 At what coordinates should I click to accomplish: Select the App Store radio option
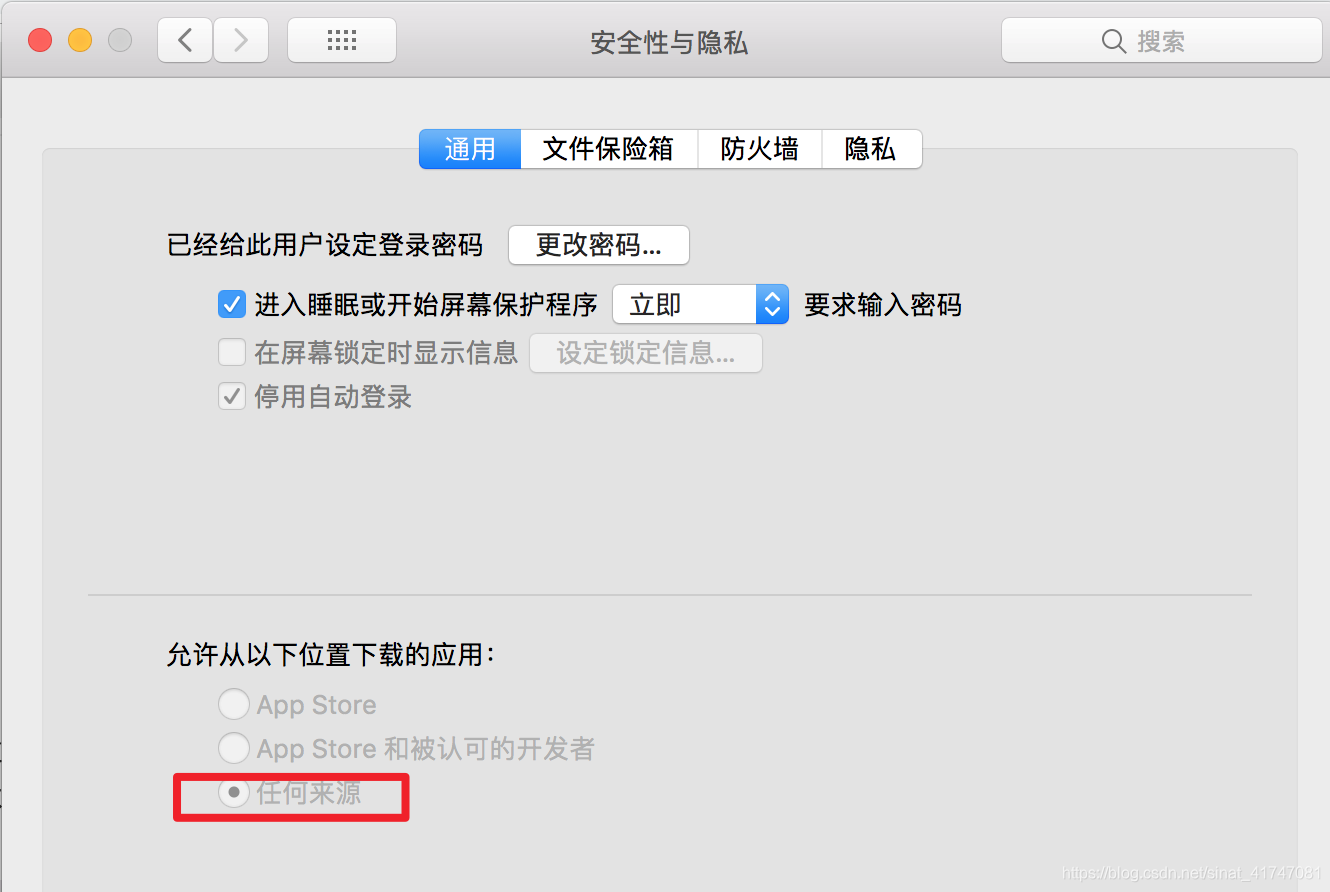click(234, 705)
